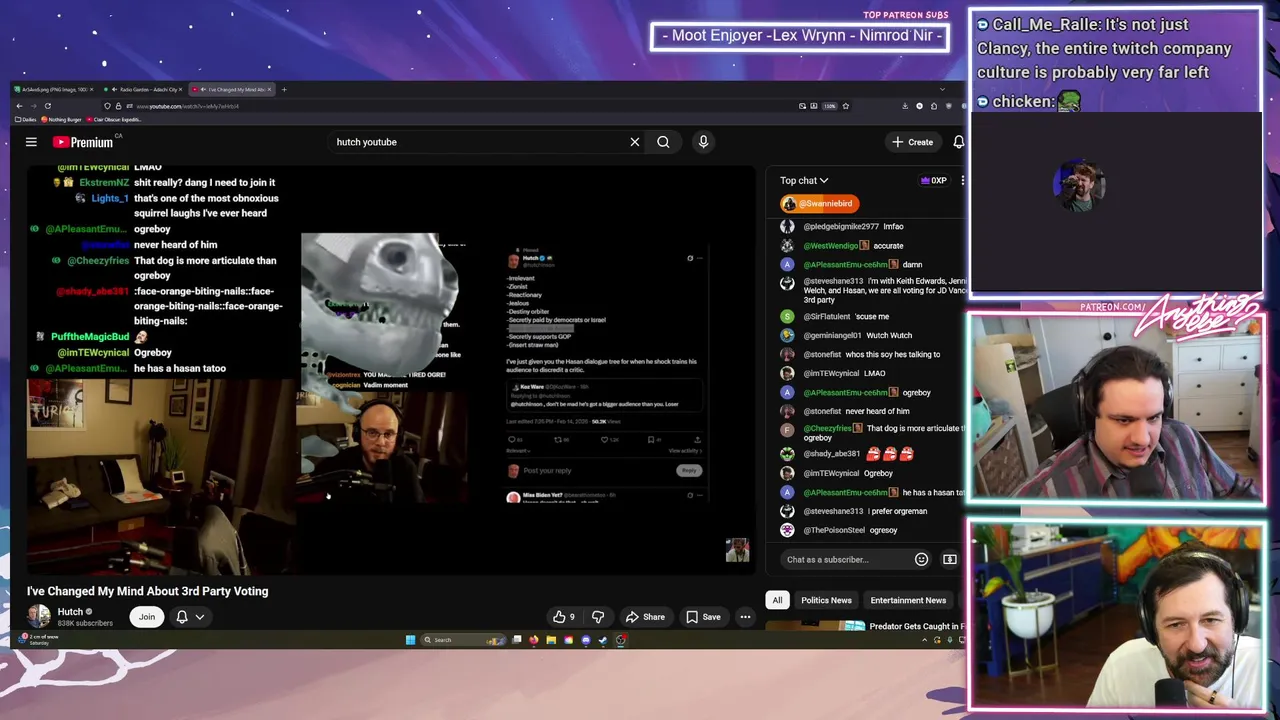Click the video title 'I've Changed My Mind About 3rd Party Voting'
The image size is (1280, 720).
148,591
